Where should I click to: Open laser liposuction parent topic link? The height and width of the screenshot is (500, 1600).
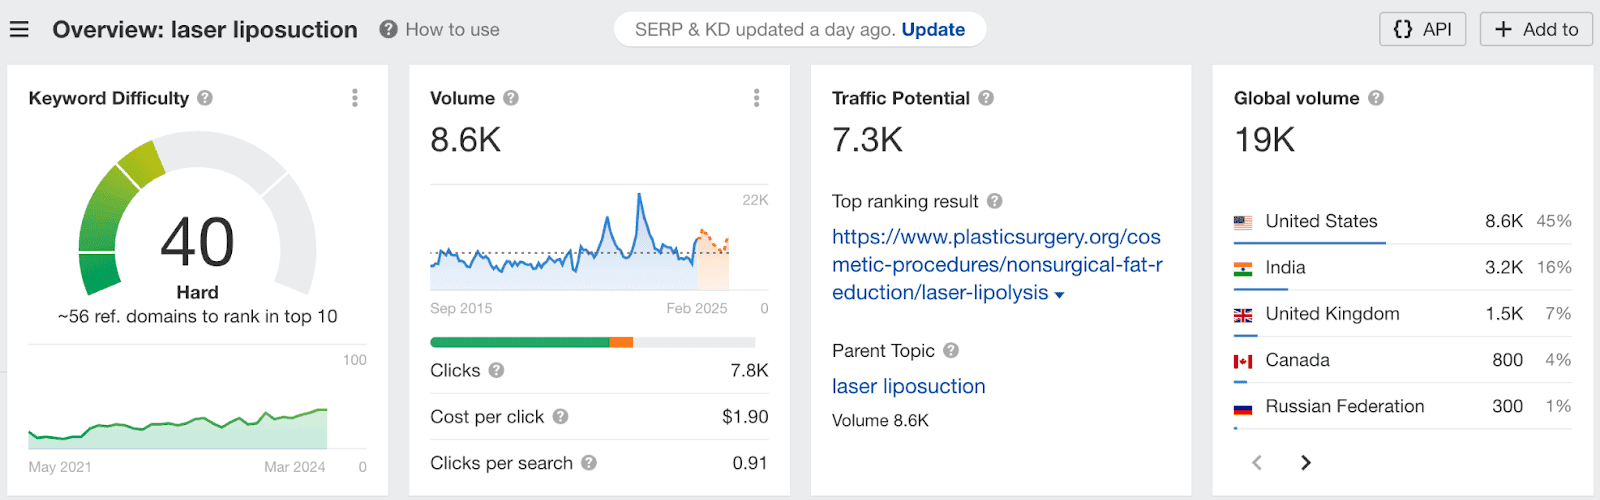909,386
